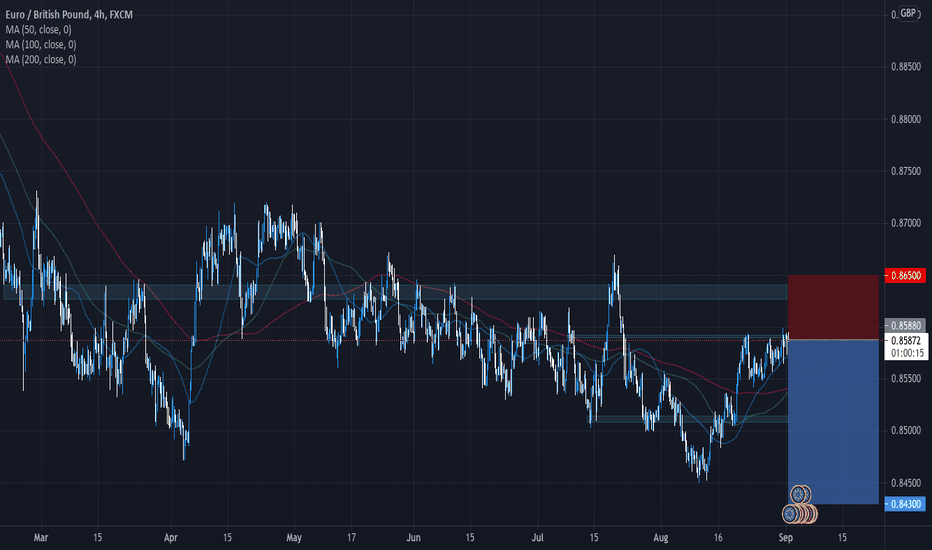The height and width of the screenshot is (550, 932).
Task: Click the 0.85000 price axis label
Action: click(x=906, y=430)
